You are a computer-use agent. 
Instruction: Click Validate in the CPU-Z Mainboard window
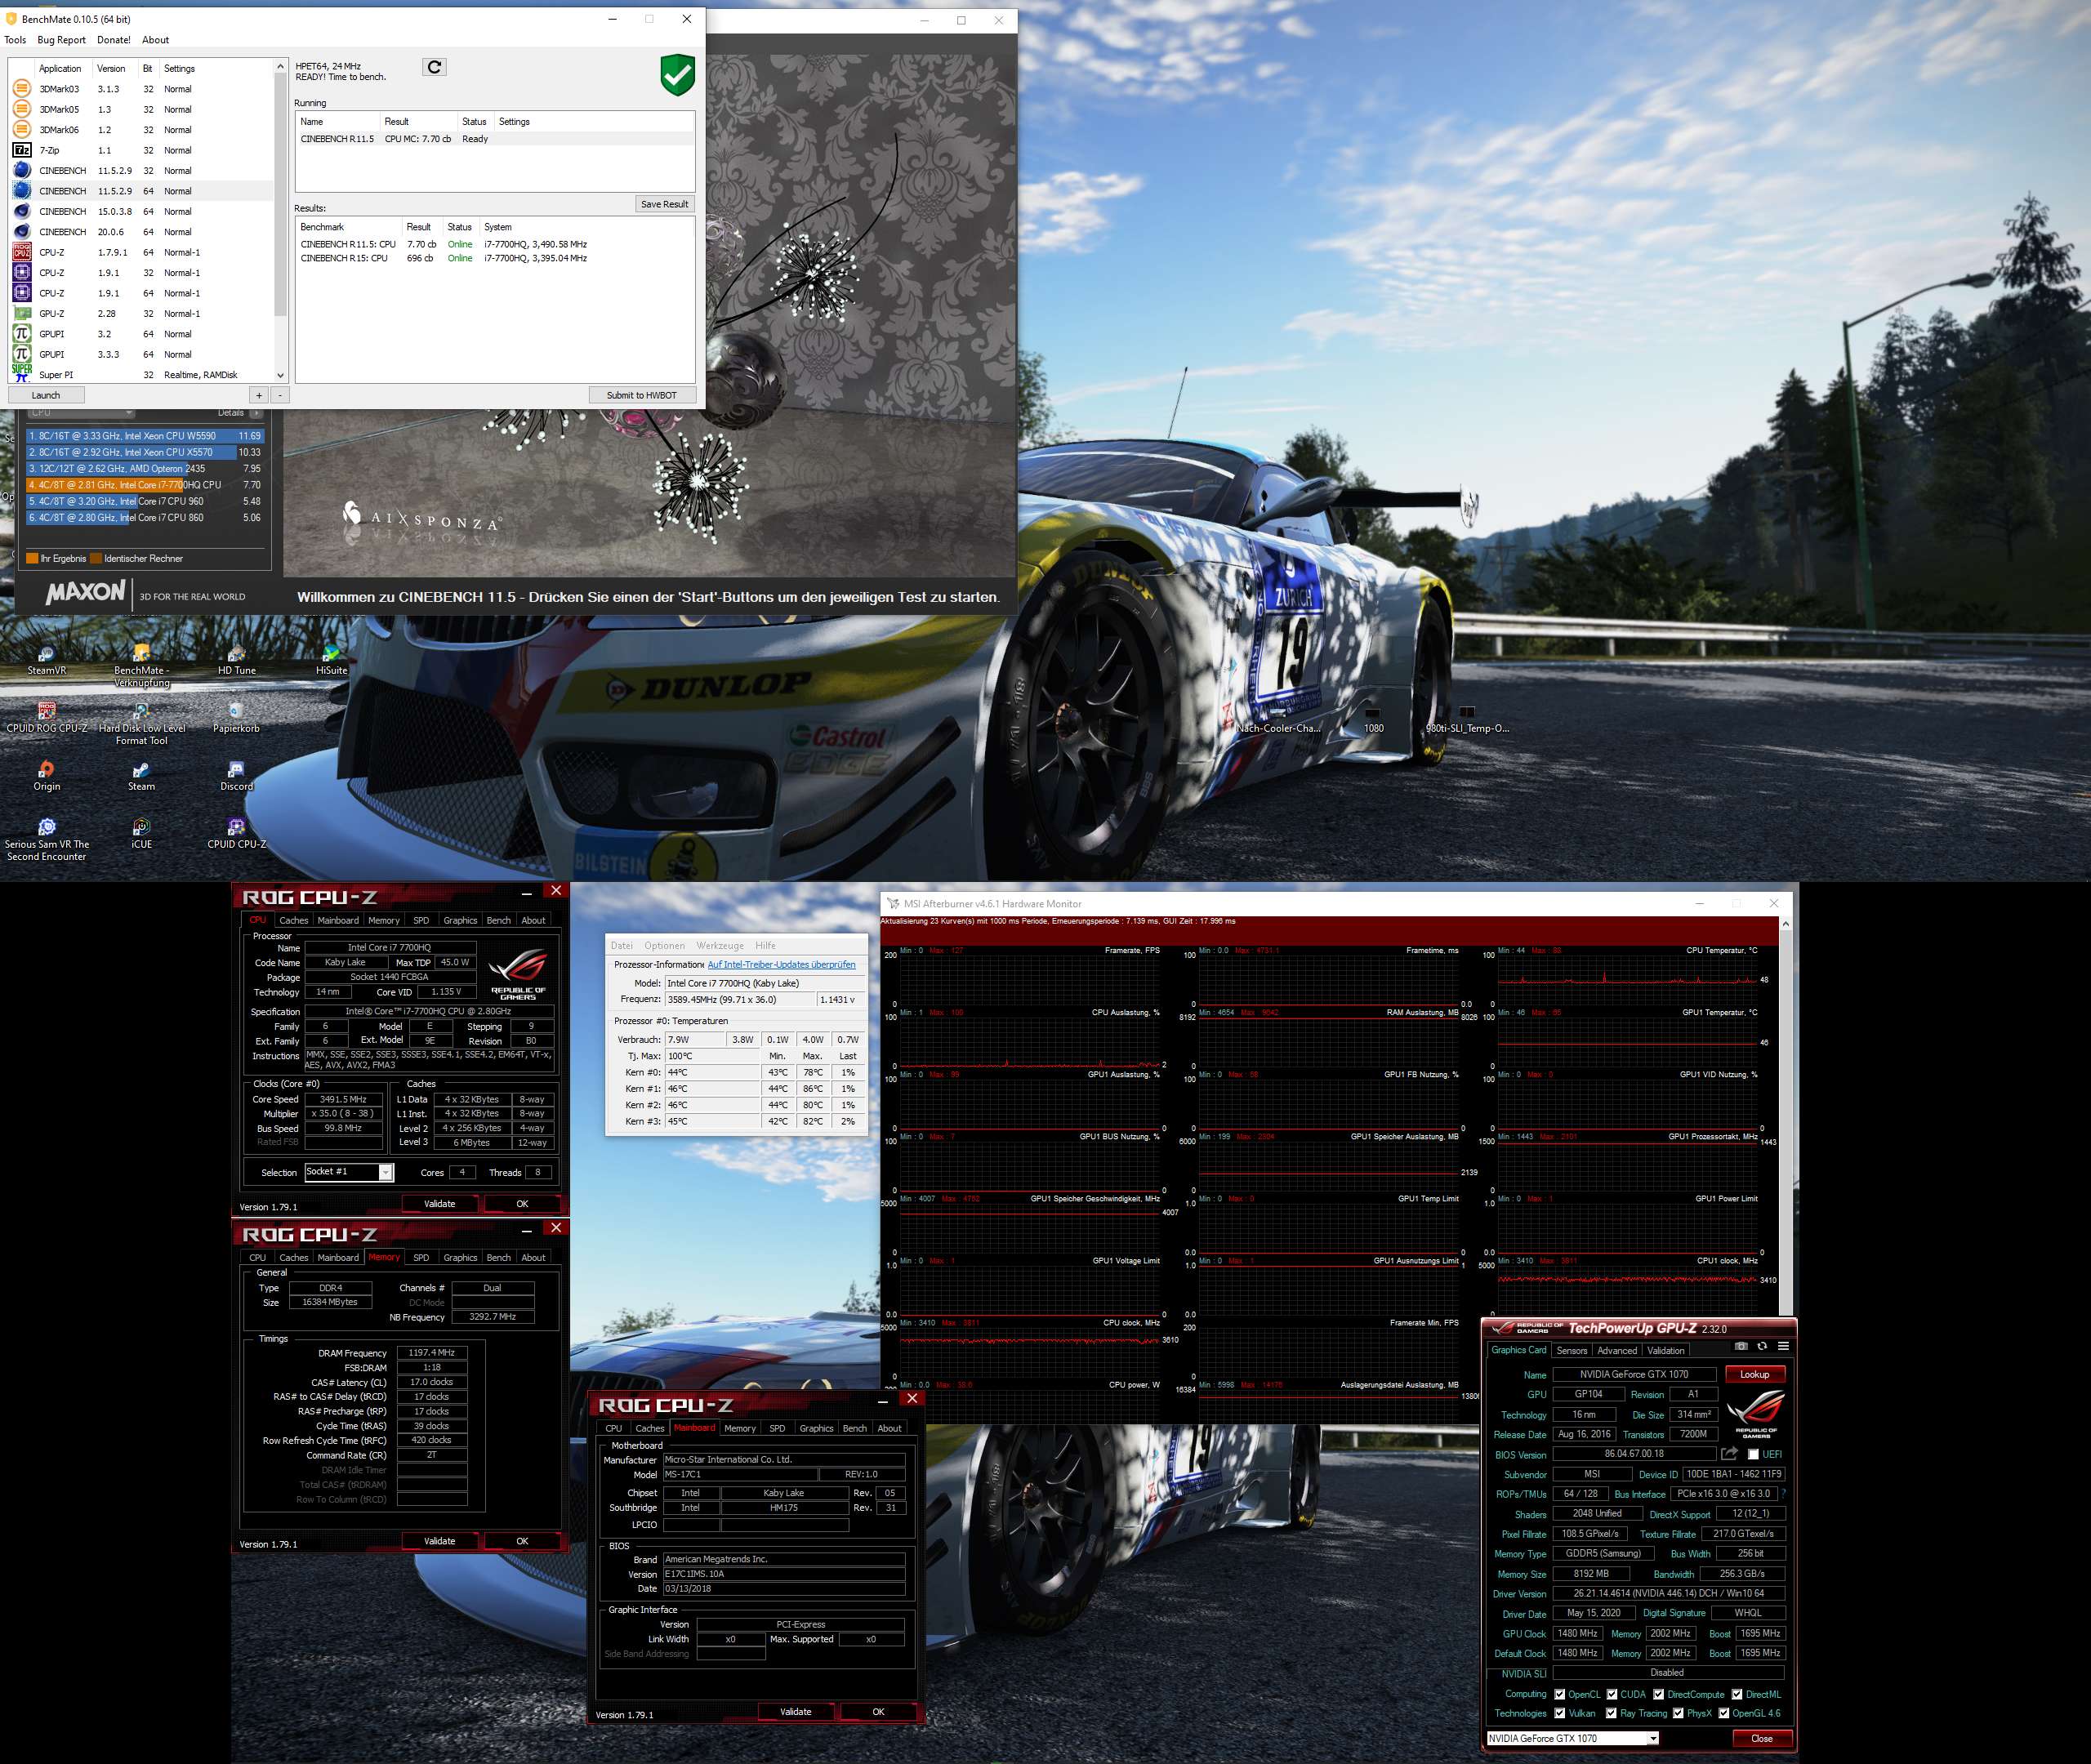tap(796, 1712)
